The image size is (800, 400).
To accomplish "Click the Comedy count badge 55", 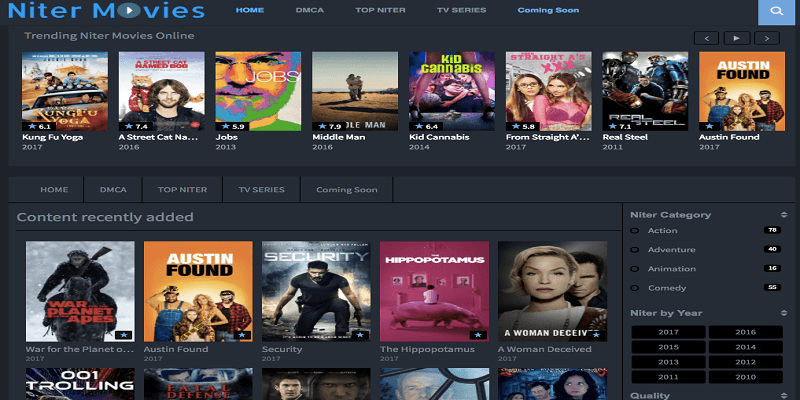I will 772,287.
